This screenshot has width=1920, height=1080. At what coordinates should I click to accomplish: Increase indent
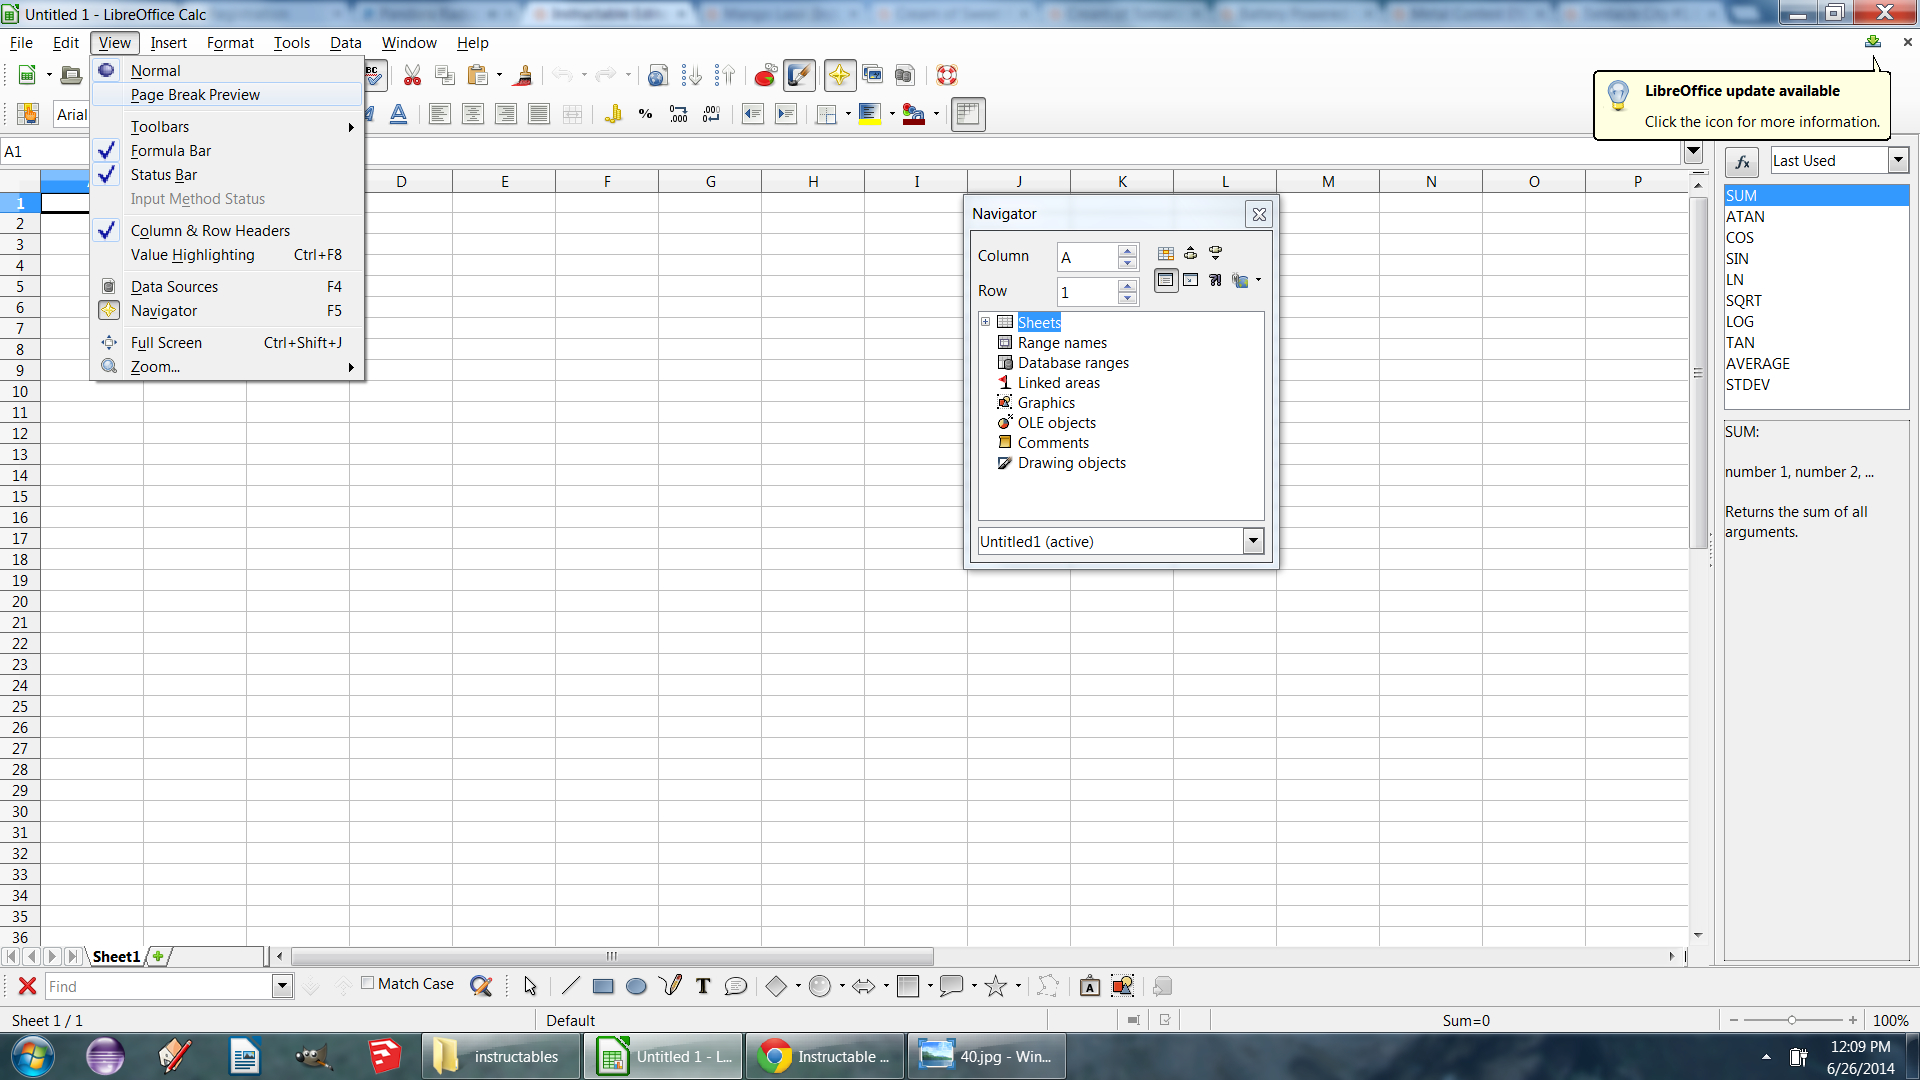click(x=786, y=114)
